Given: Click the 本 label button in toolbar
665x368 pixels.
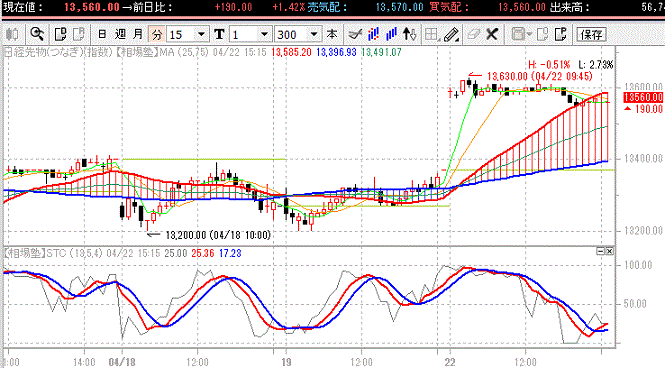Looking at the screenshot, I should tap(332, 34).
